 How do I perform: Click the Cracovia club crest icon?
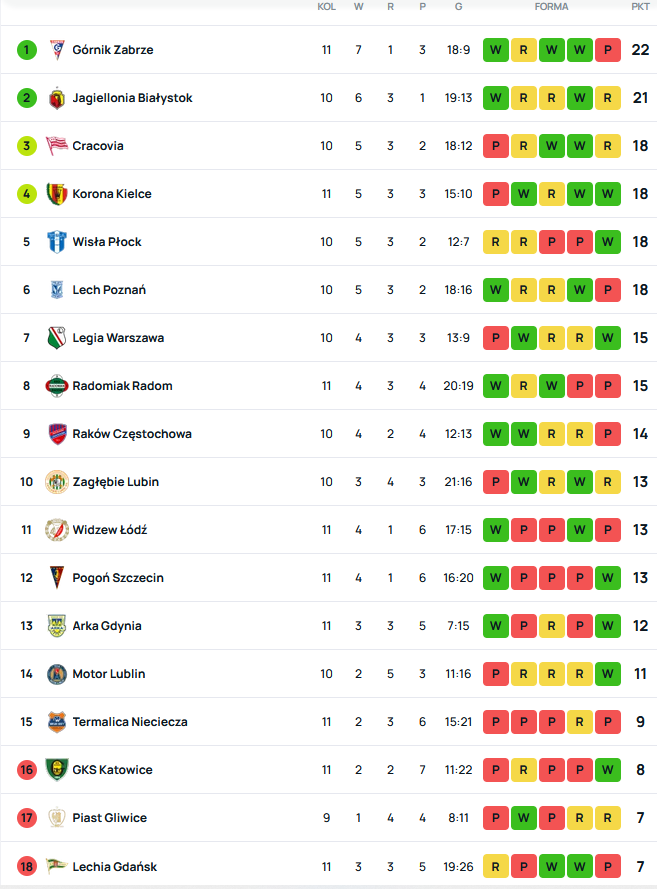[57, 146]
